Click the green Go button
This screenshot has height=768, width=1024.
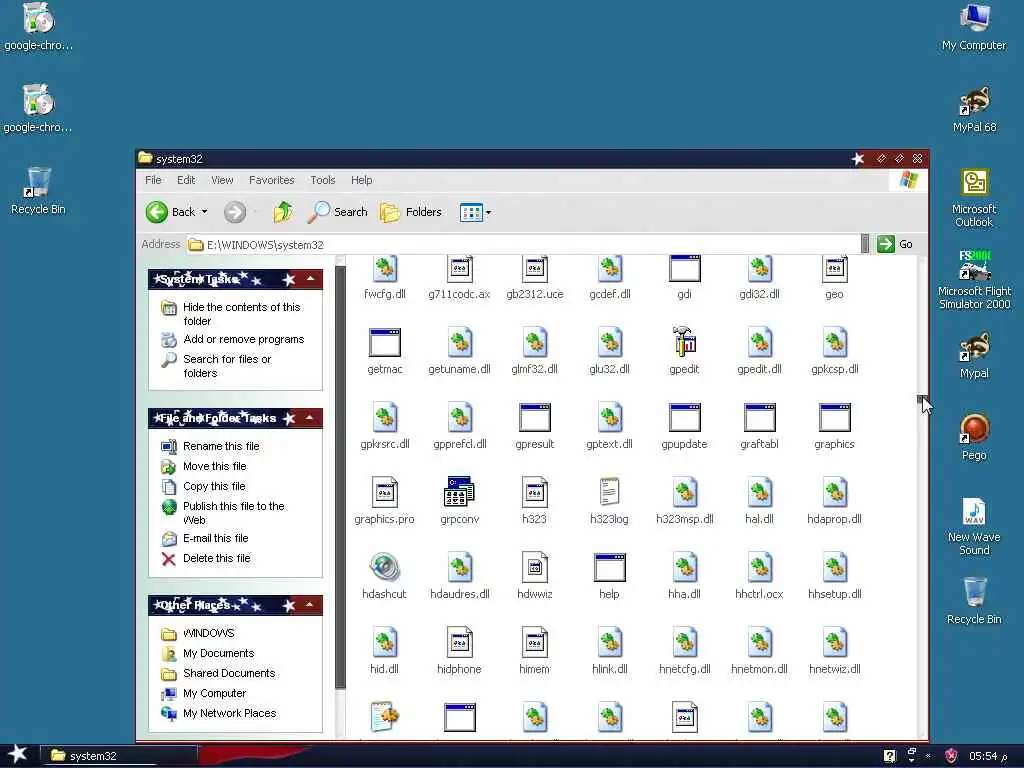coord(895,244)
